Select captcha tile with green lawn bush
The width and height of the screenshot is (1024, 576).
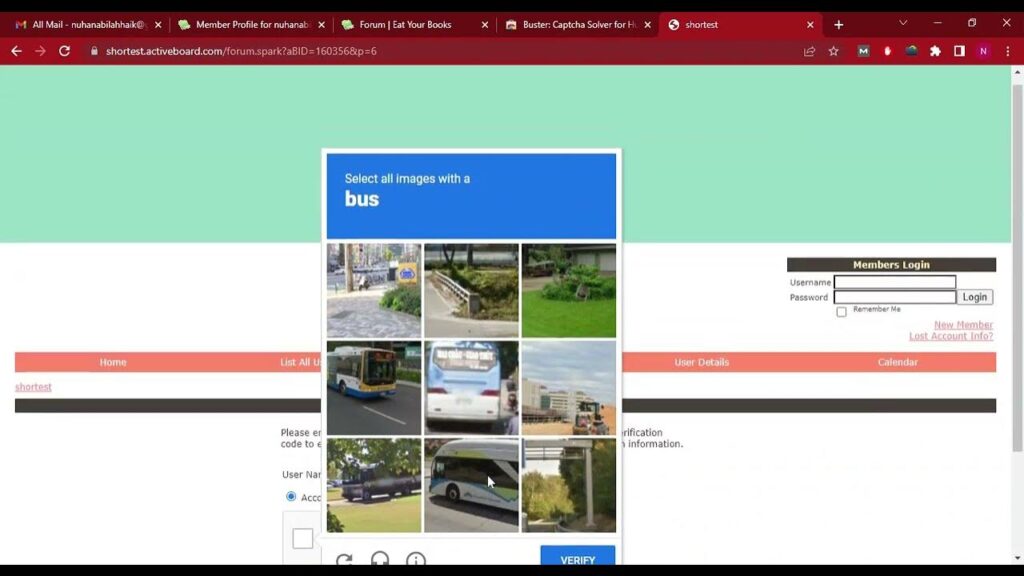(x=569, y=291)
